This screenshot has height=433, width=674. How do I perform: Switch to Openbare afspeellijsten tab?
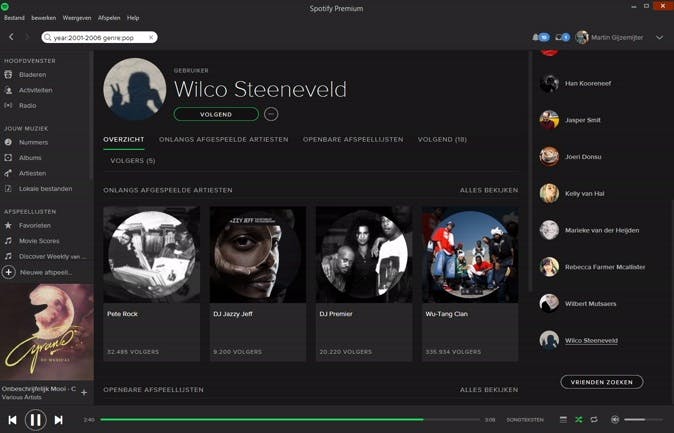[353, 140]
